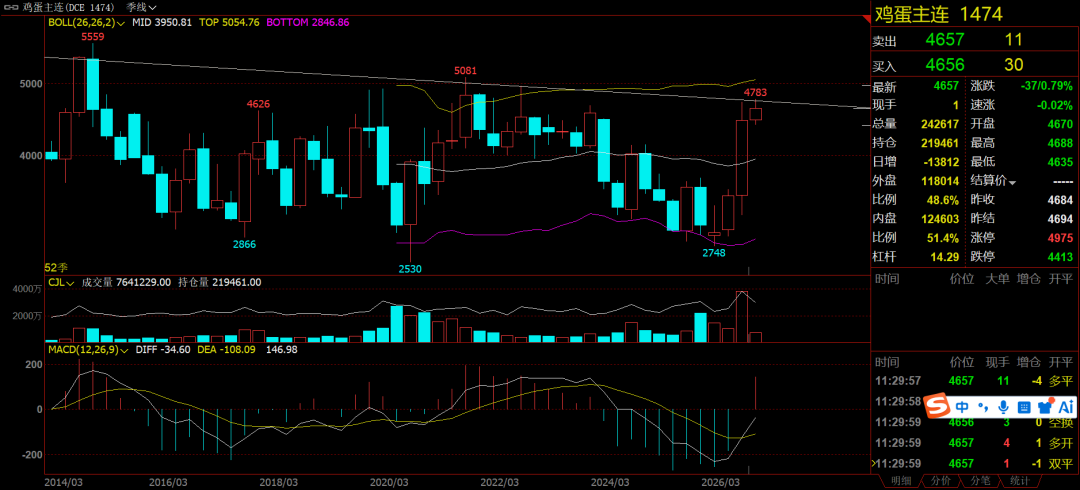Image resolution: width=1080 pixels, height=490 pixels.
Task: Click the 4626 price label
Action: coord(258,104)
